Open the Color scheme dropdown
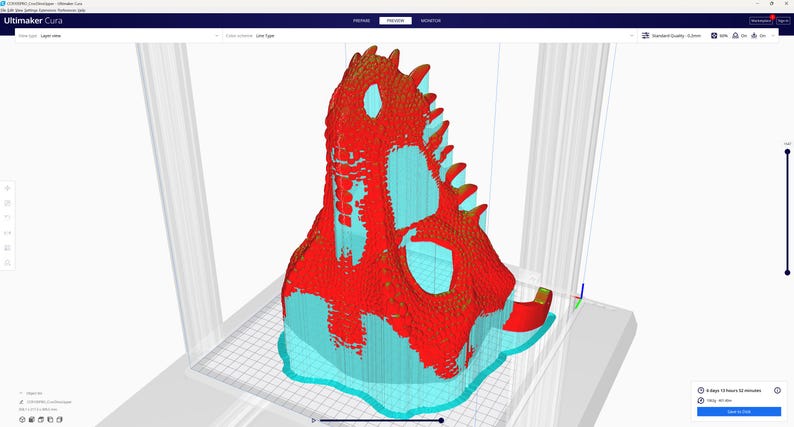The height and width of the screenshot is (427, 794). (x=429, y=36)
